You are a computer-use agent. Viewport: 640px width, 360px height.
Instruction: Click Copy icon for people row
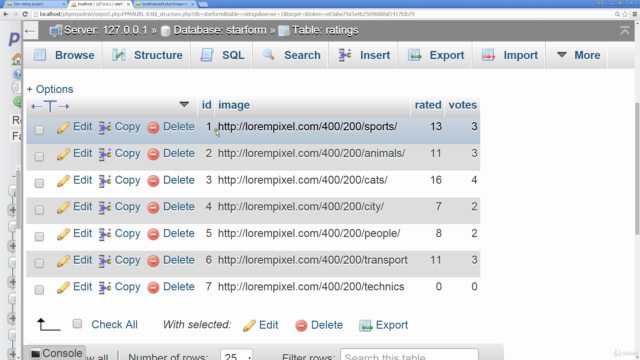(105, 234)
